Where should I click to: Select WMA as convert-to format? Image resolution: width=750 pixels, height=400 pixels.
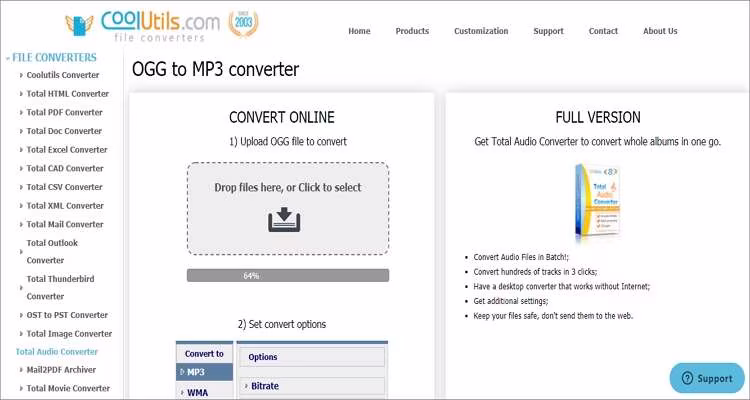(x=204, y=392)
